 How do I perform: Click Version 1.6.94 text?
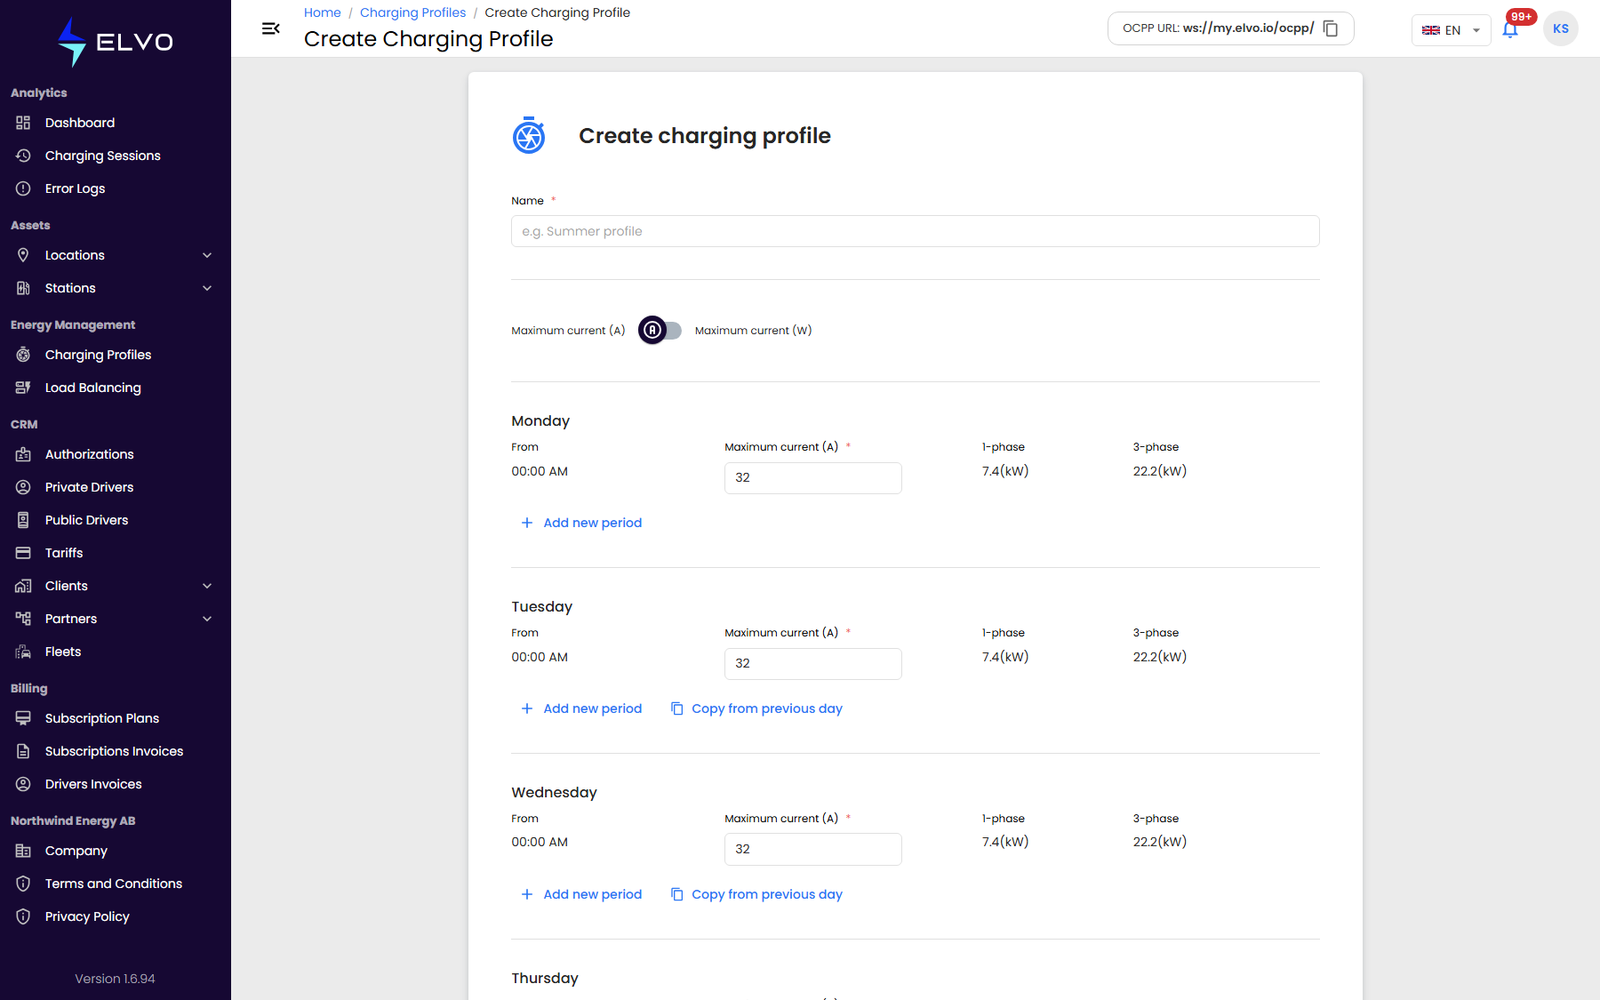pos(115,979)
